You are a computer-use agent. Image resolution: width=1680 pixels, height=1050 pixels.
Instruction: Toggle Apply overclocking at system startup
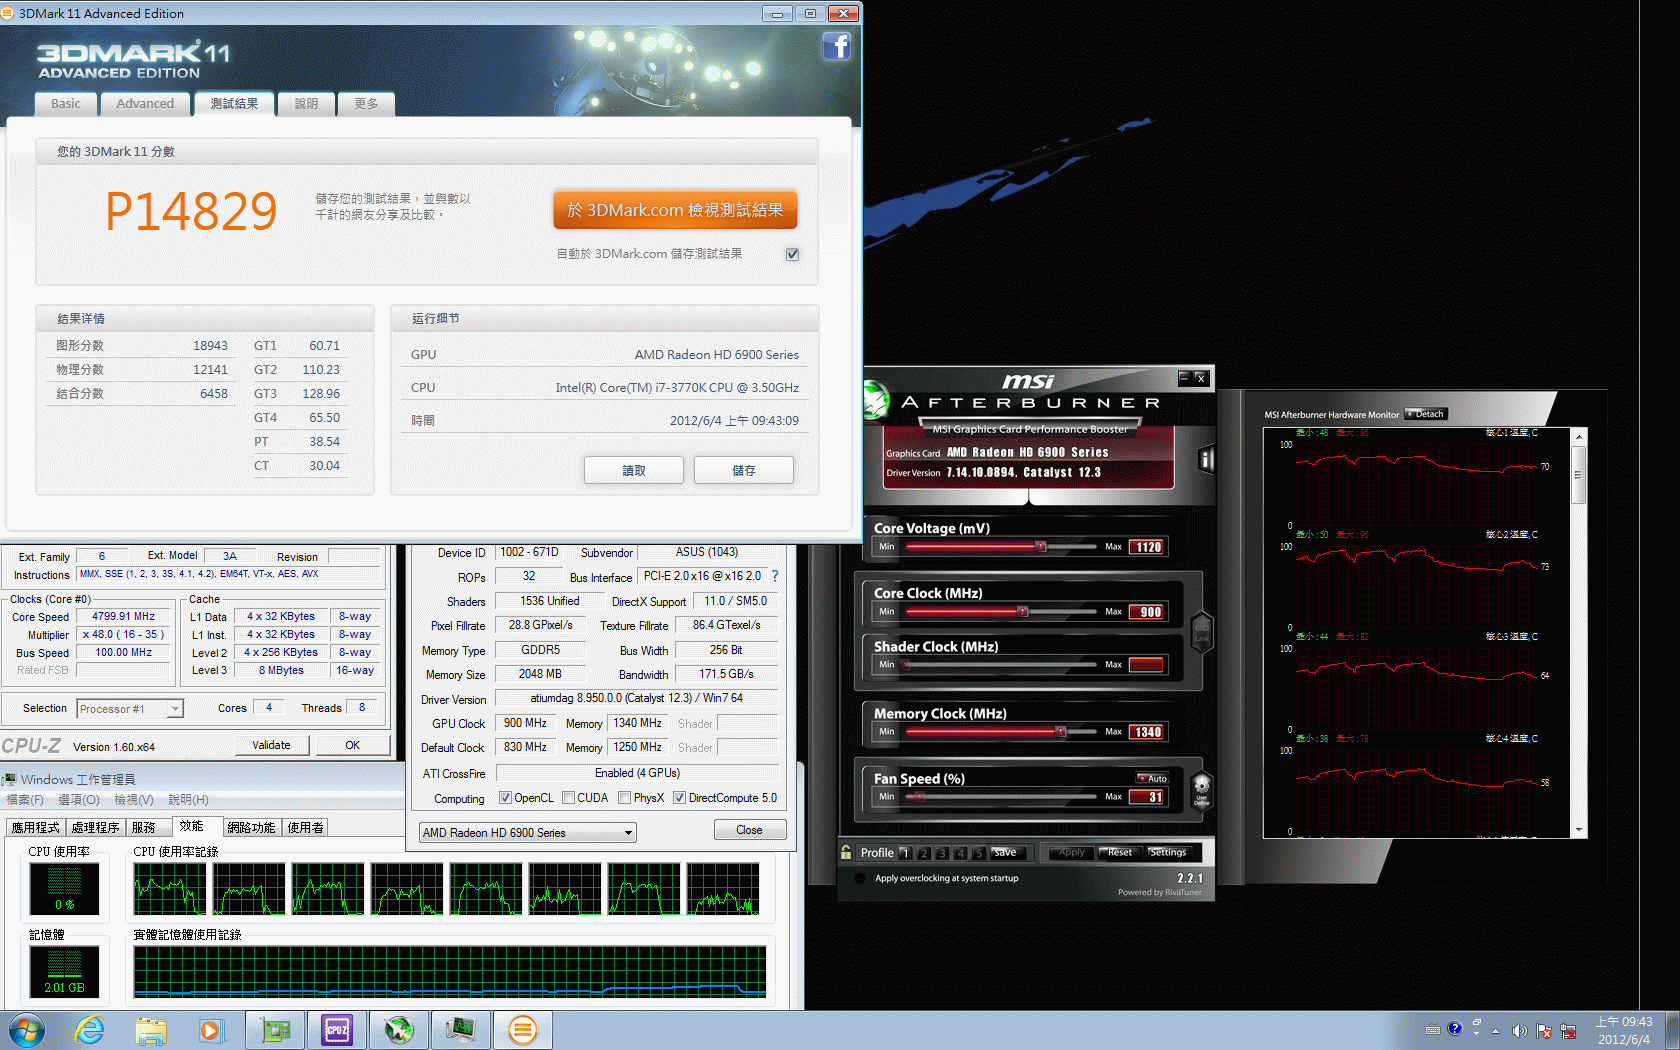pos(860,878)
